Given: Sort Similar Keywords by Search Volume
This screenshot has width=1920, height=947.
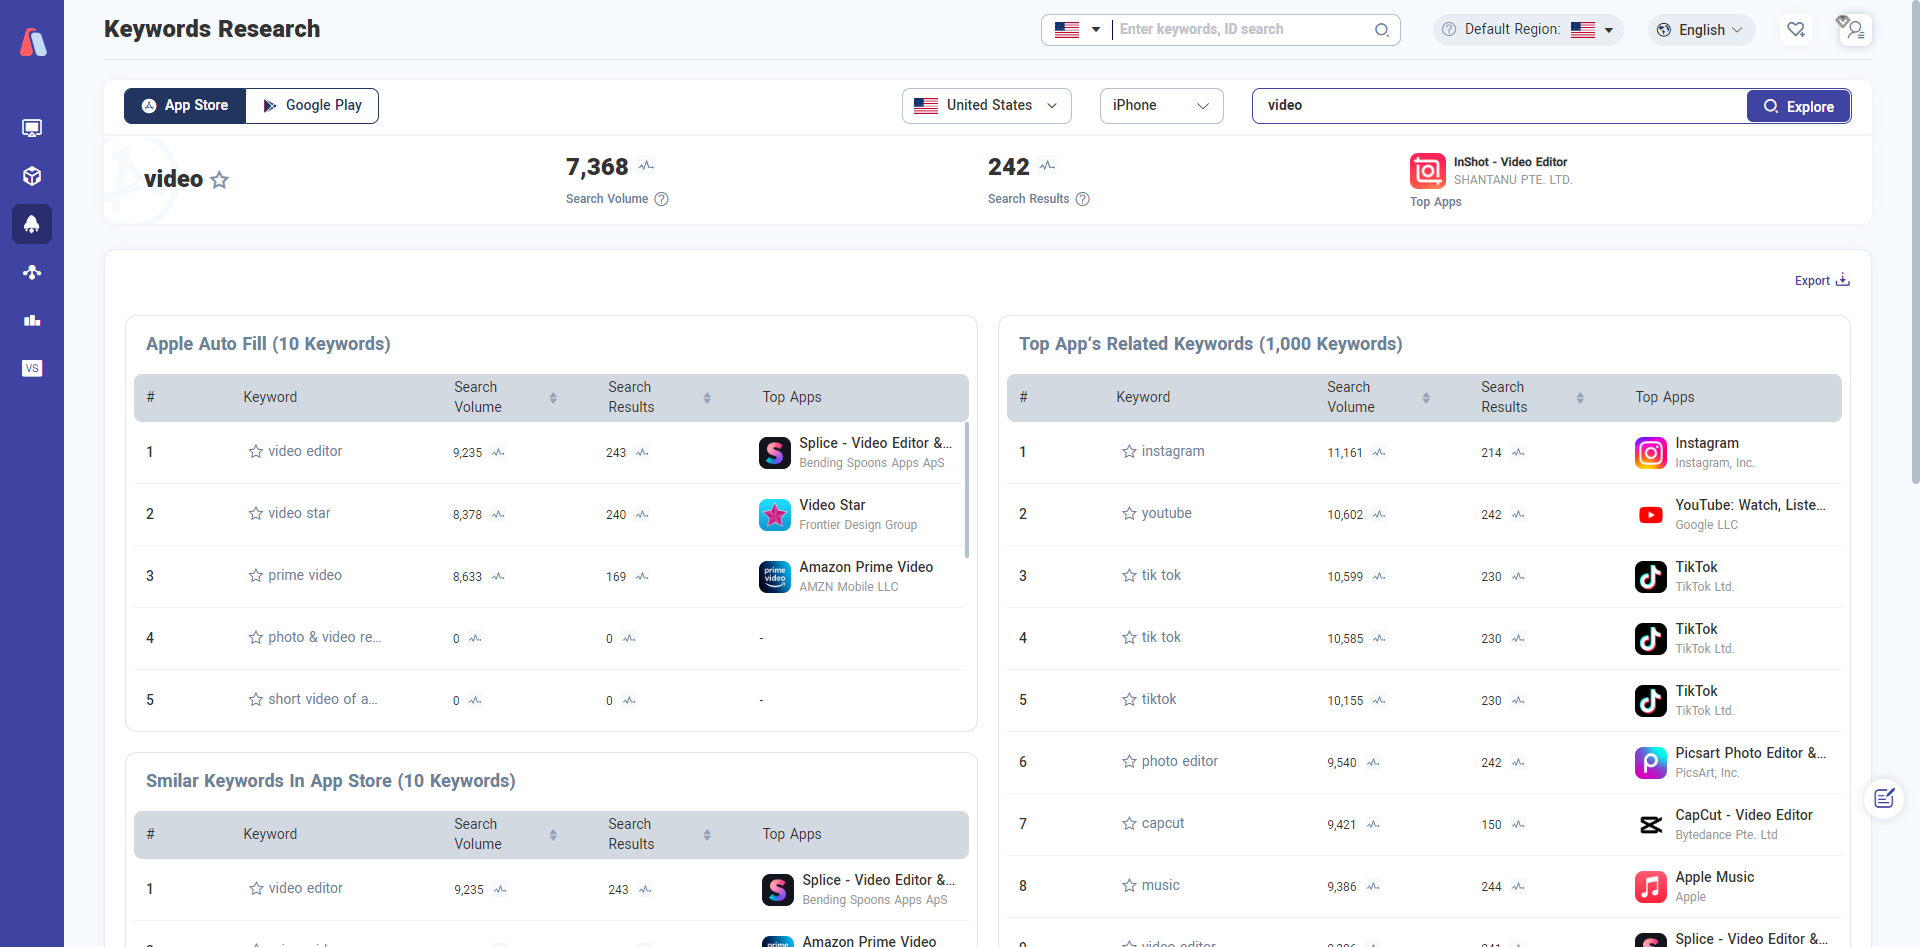Looking at the screenshot, I should click(553, 835).
